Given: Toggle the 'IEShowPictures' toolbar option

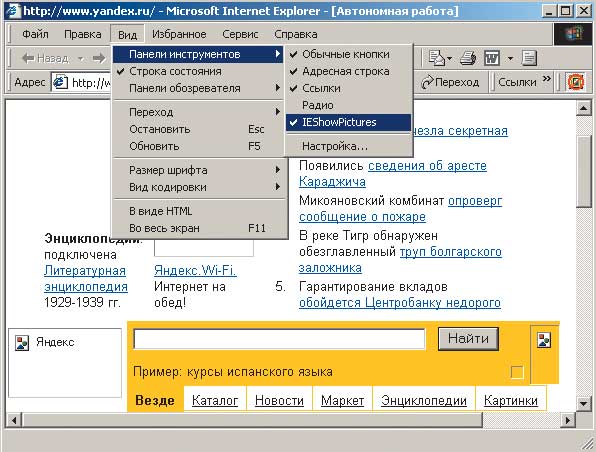Looking at the screenshot, I should (x=349, y=122).
